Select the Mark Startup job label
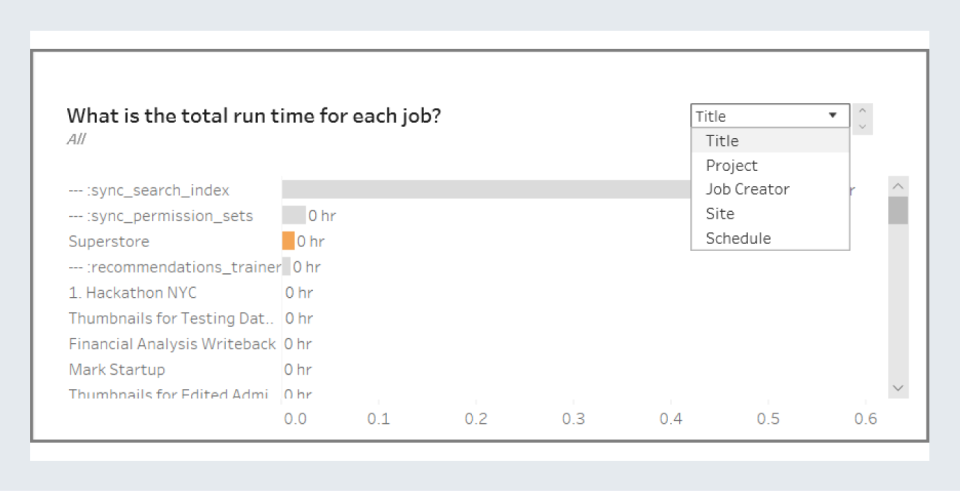The width and height of the screenshot is (960, 491). tap(117, 370)
